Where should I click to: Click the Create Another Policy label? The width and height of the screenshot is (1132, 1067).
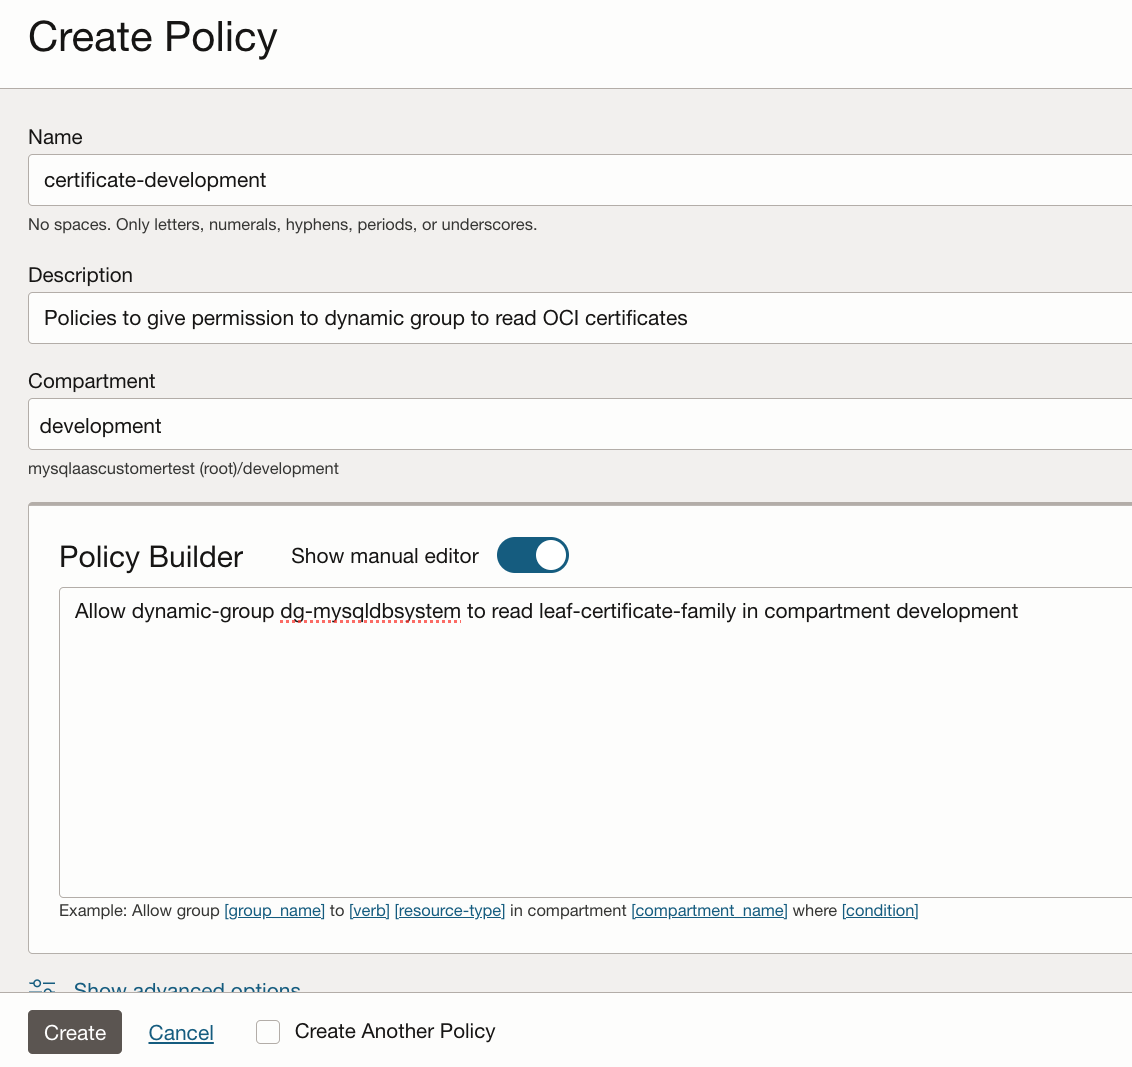click(395, 1031)
